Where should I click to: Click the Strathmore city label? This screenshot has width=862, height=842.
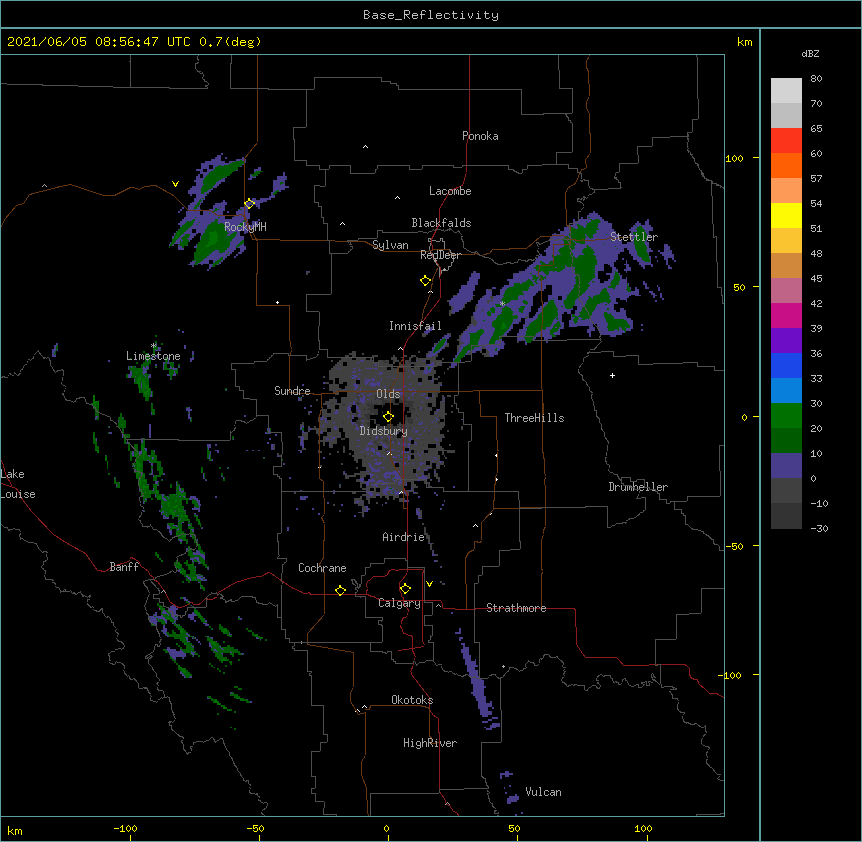click(x=516, y=608)
